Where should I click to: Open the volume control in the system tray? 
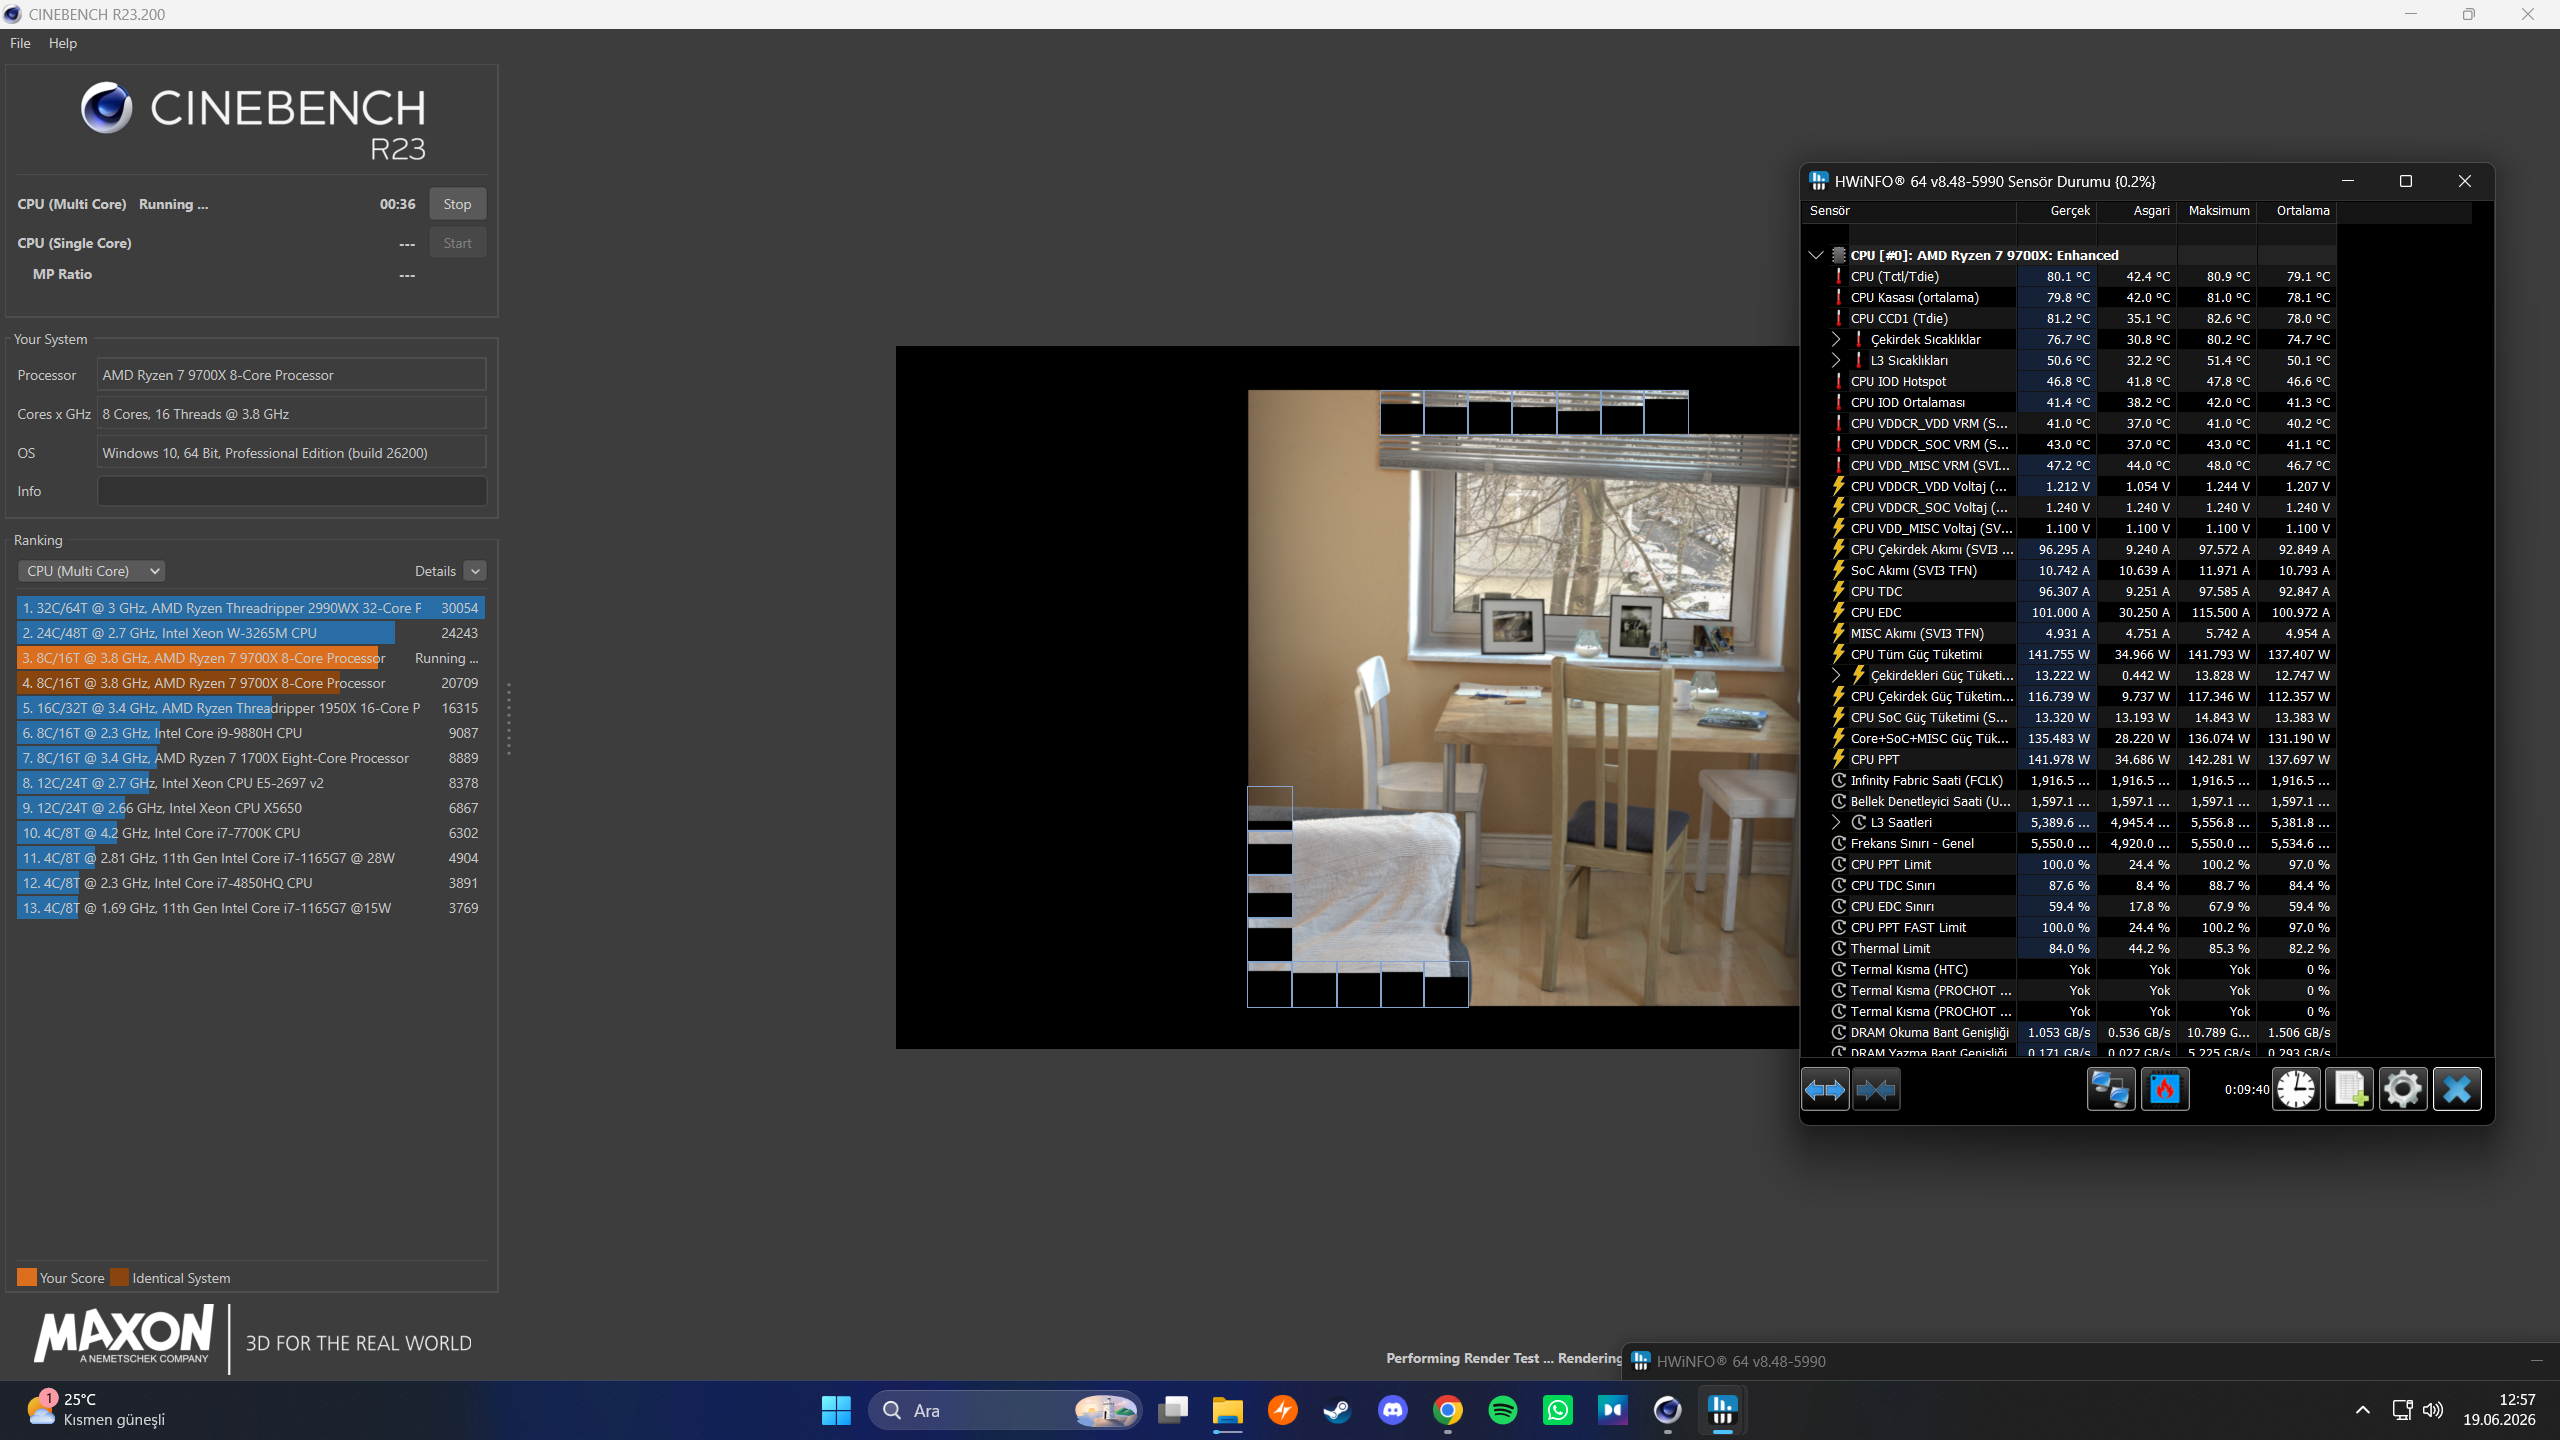(2434, 1410)
